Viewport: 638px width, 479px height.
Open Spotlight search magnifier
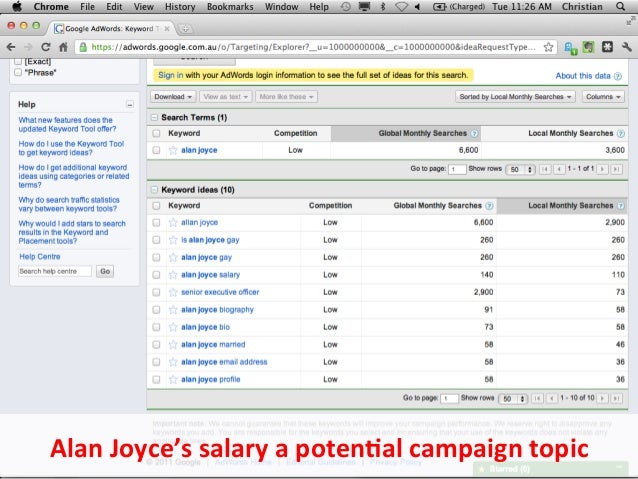tap(621, 7)
